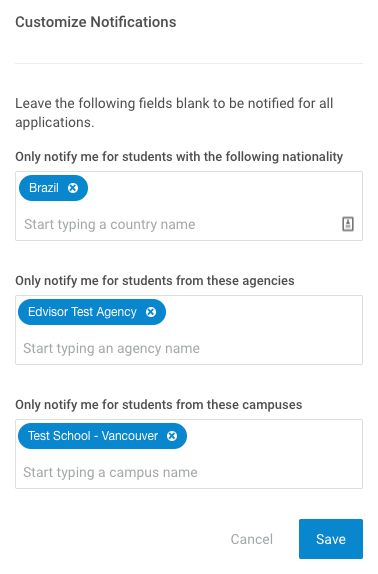Select the Test School - Vancouver chip label

tap(93, 436)
